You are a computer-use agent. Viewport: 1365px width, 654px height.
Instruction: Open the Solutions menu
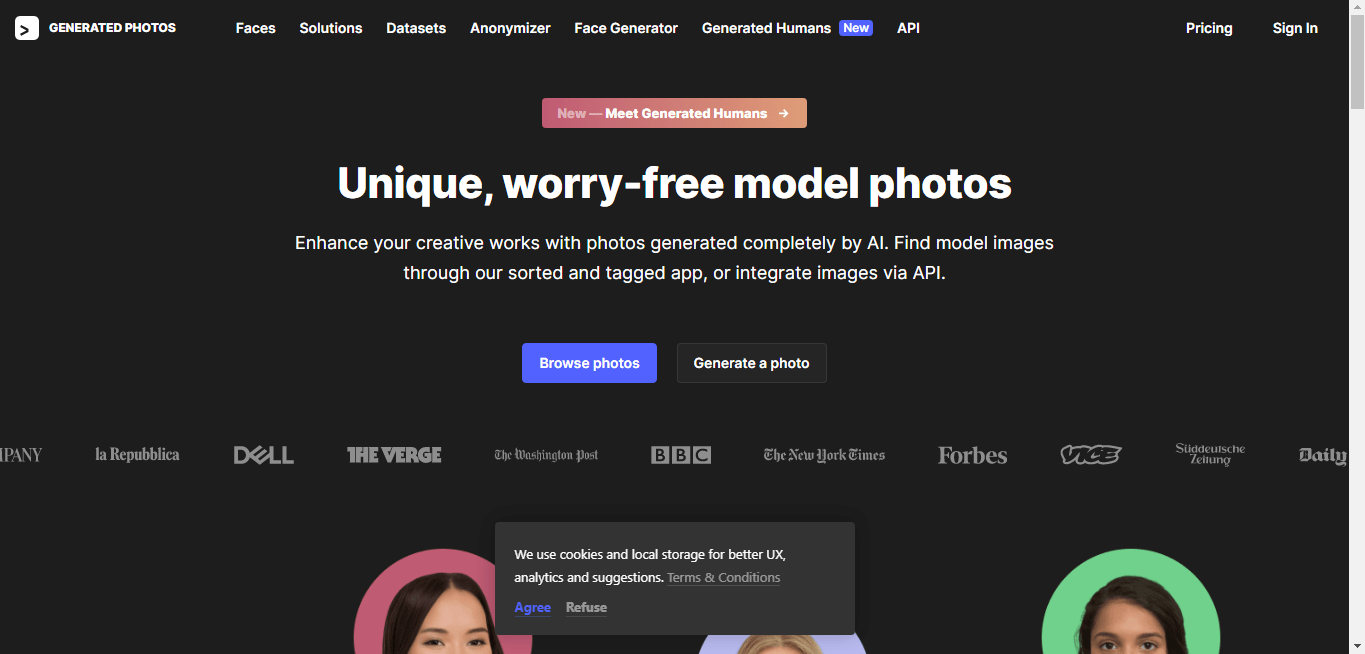(x=331, y=28)
